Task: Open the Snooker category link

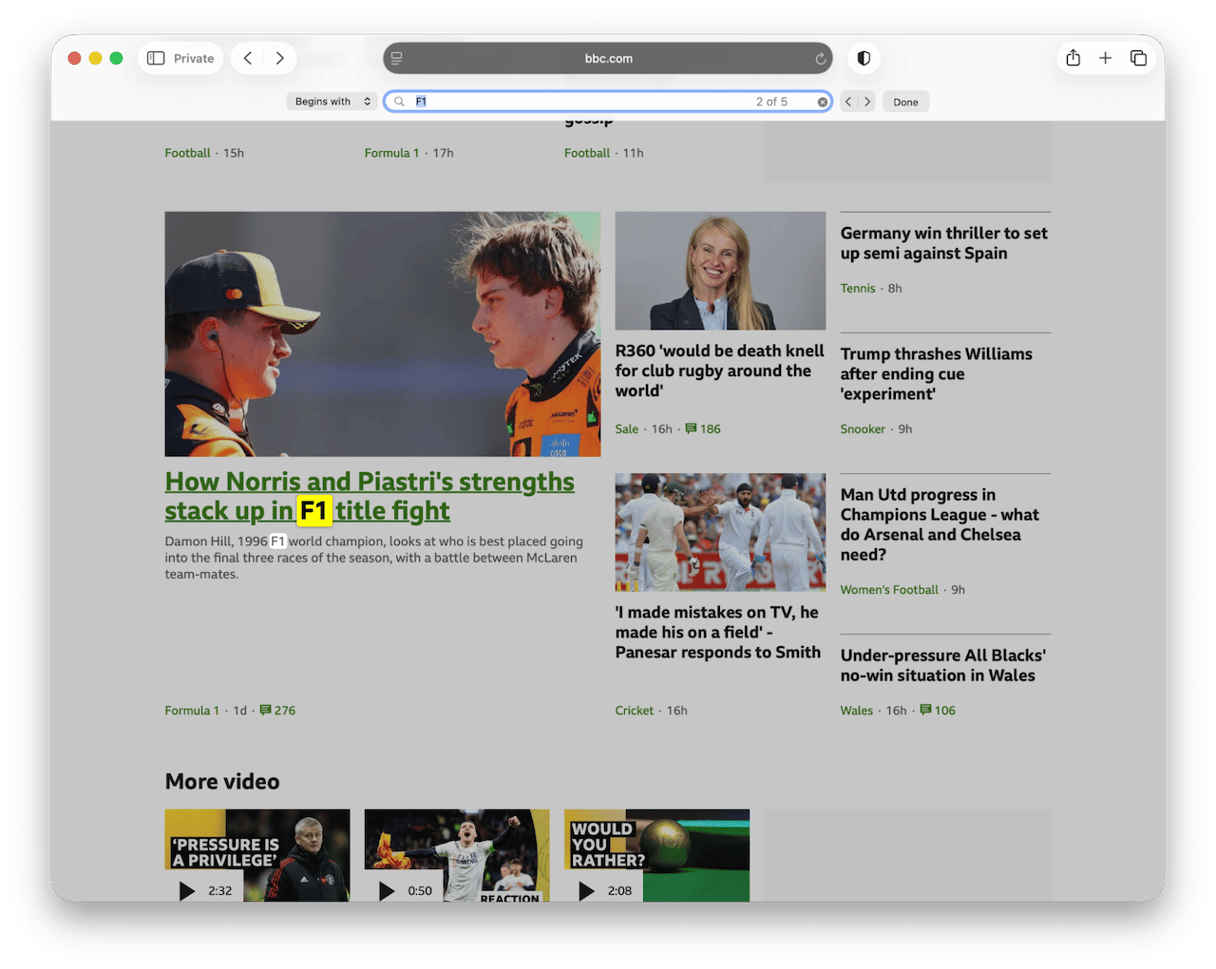Action: 862,429
